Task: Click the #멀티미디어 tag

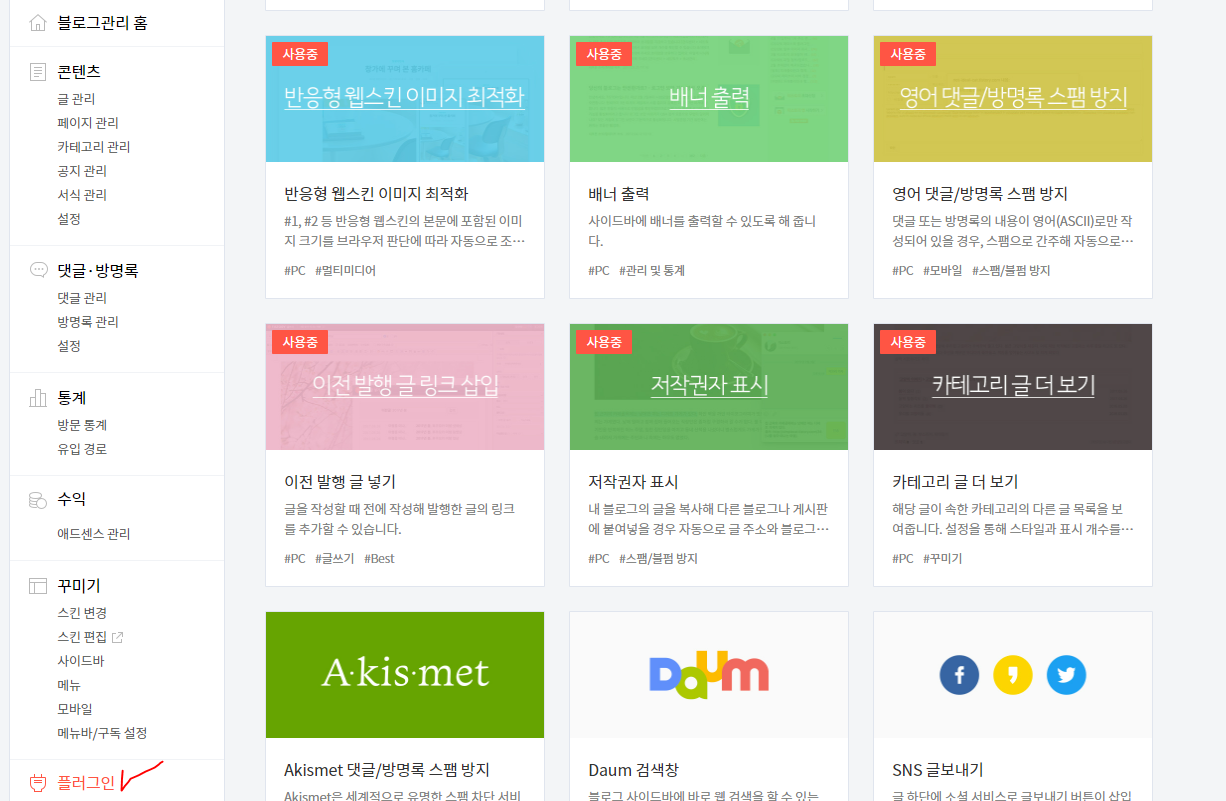Action: click(x=345, y=270)
